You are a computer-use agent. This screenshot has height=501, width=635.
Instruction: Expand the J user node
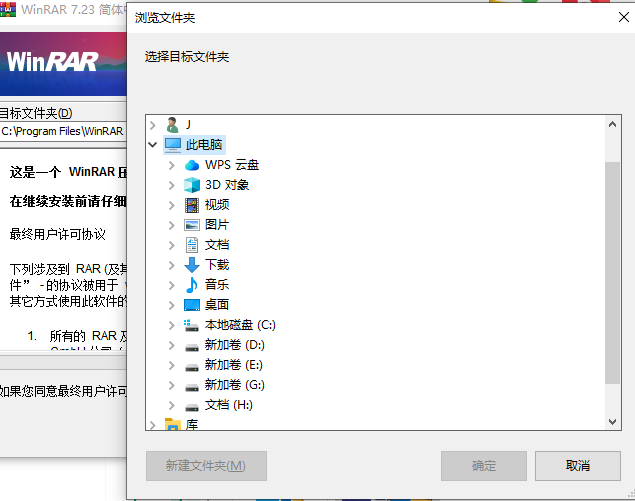click(153, 125)
